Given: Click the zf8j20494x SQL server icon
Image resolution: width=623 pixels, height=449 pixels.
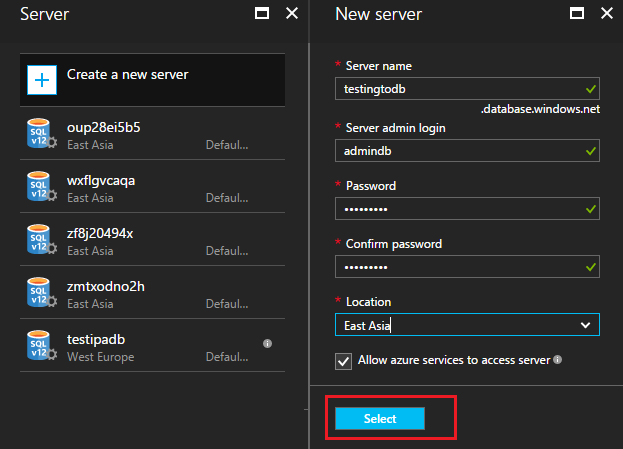Looking at the screenshot, I should 42,242.
